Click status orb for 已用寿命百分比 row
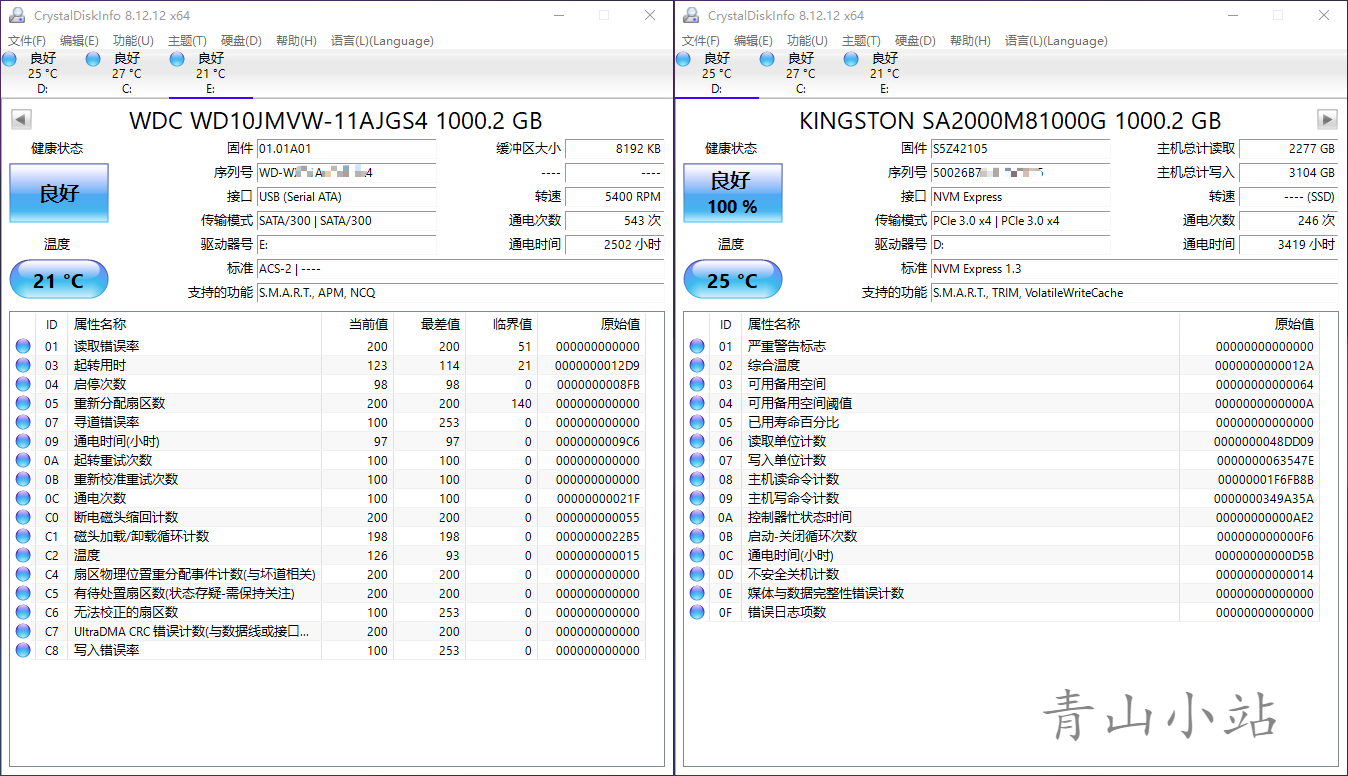This screenshot has width=1348, height=776. tap(697, 422)
